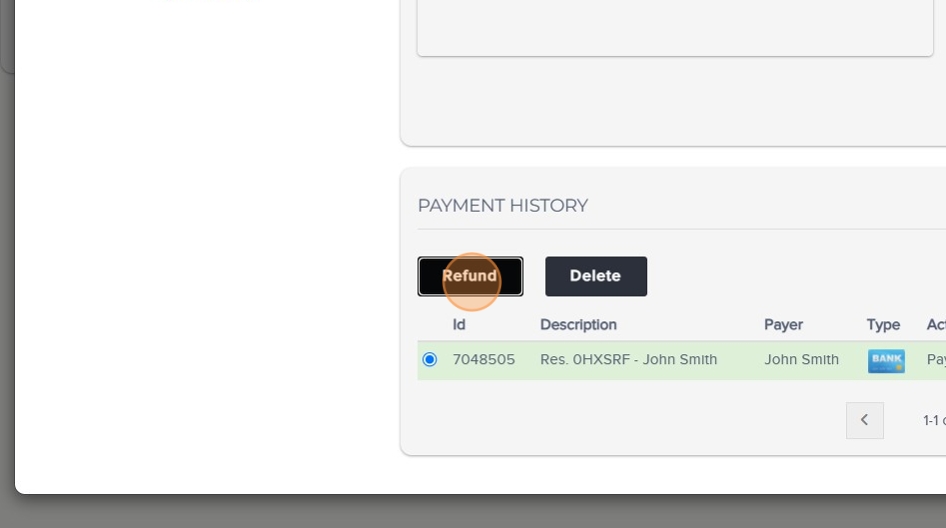Click the BANK payment type icon
946x528 pixels.
(886, 361)
